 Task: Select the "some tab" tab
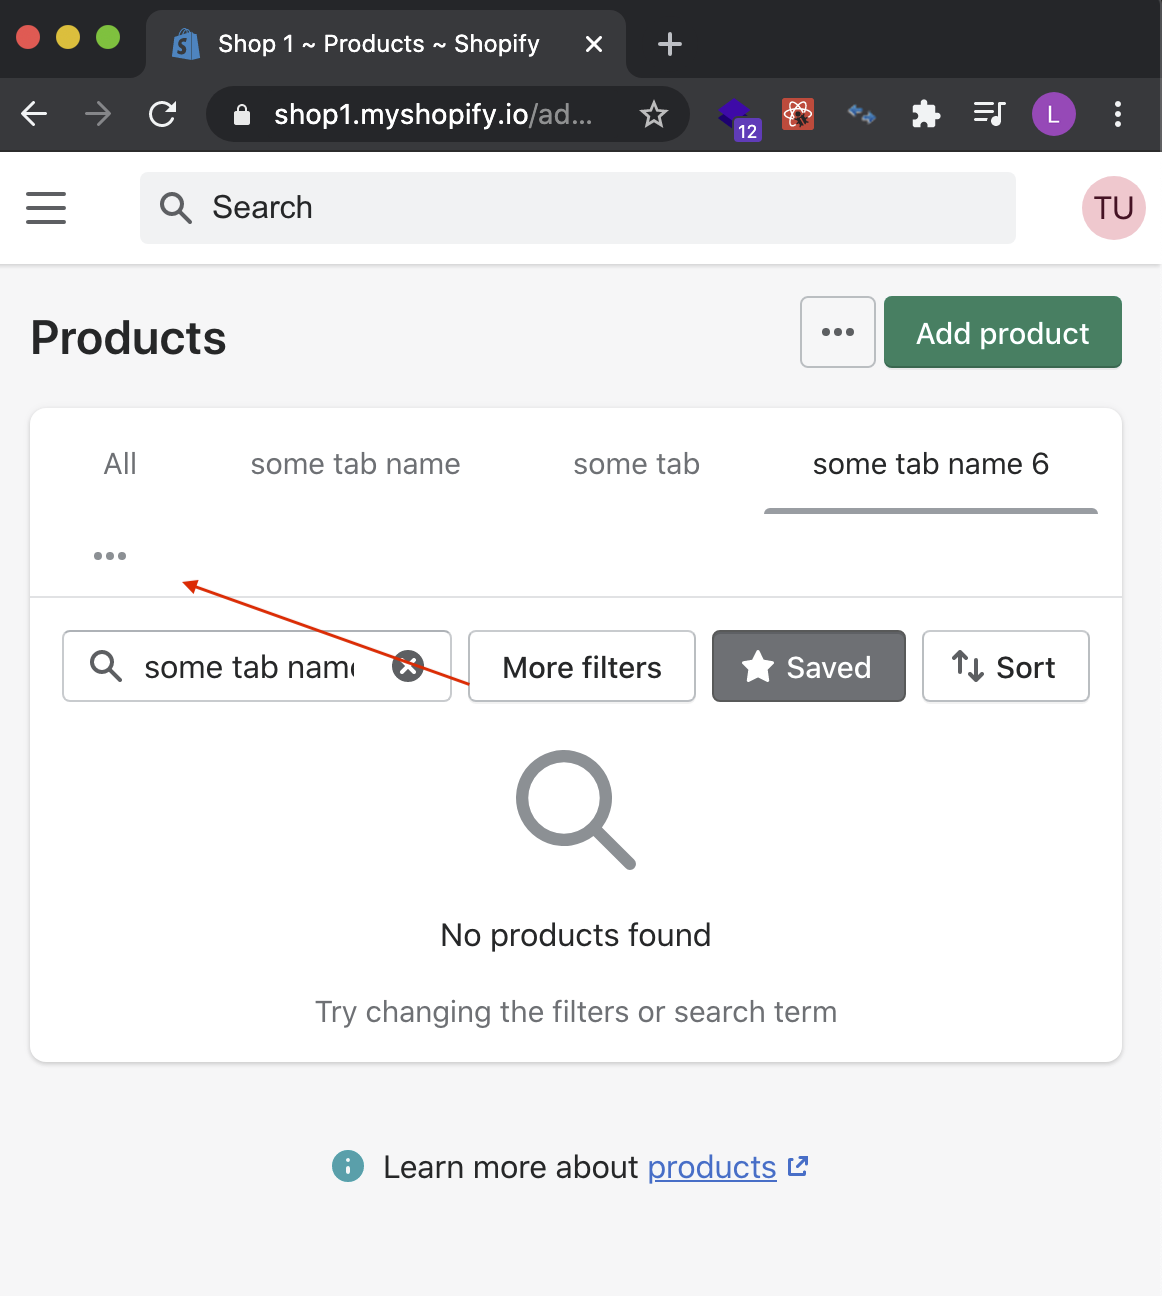pyautogui.click(x=636, y=464)
